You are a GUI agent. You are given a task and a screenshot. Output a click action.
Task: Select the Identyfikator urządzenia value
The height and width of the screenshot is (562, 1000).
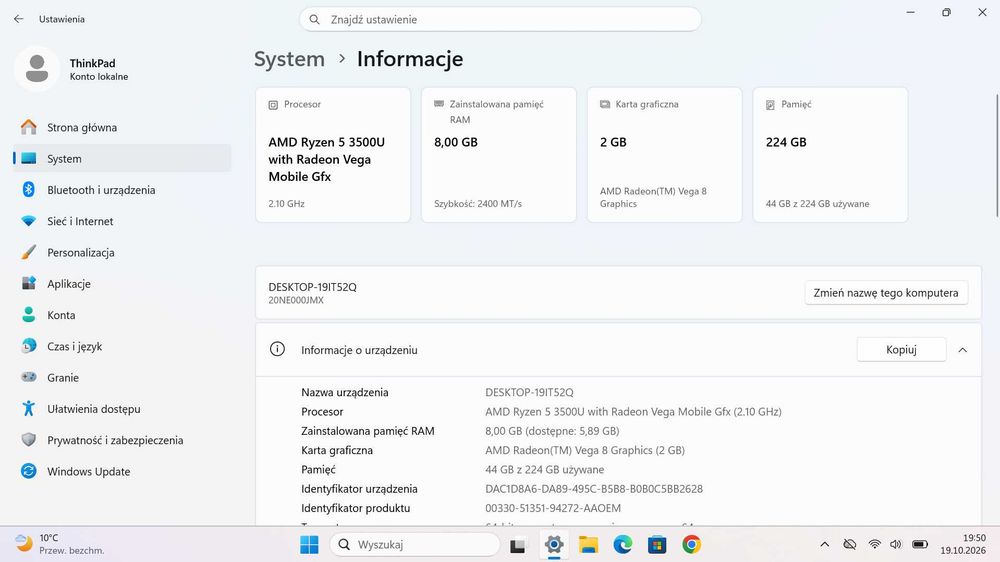594,489
